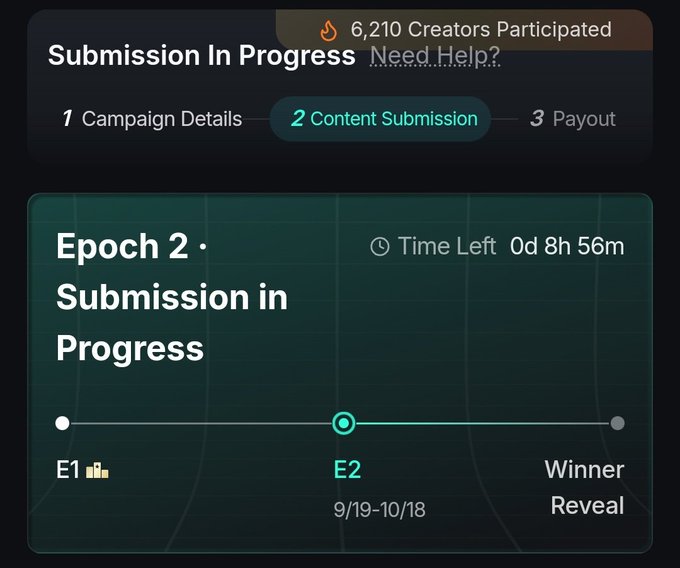
Task: Click the podium leaderboard icon next to E1
Action: (98, 470)
